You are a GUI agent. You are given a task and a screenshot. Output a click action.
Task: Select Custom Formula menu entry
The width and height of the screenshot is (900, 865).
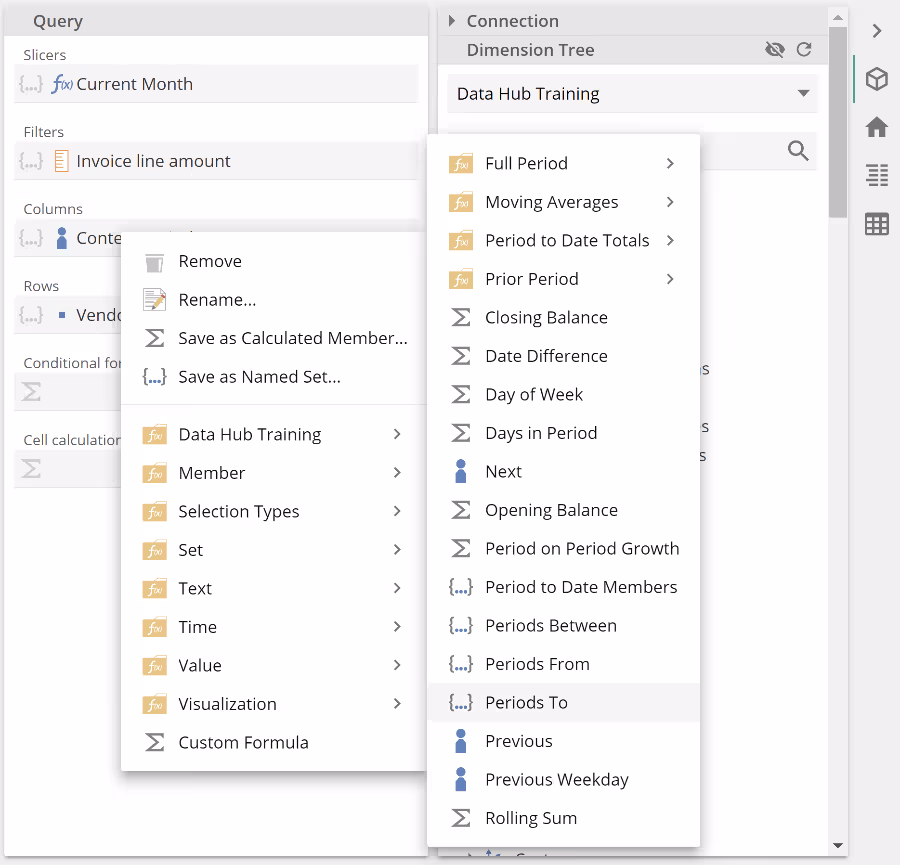click(x=243, y=743)
